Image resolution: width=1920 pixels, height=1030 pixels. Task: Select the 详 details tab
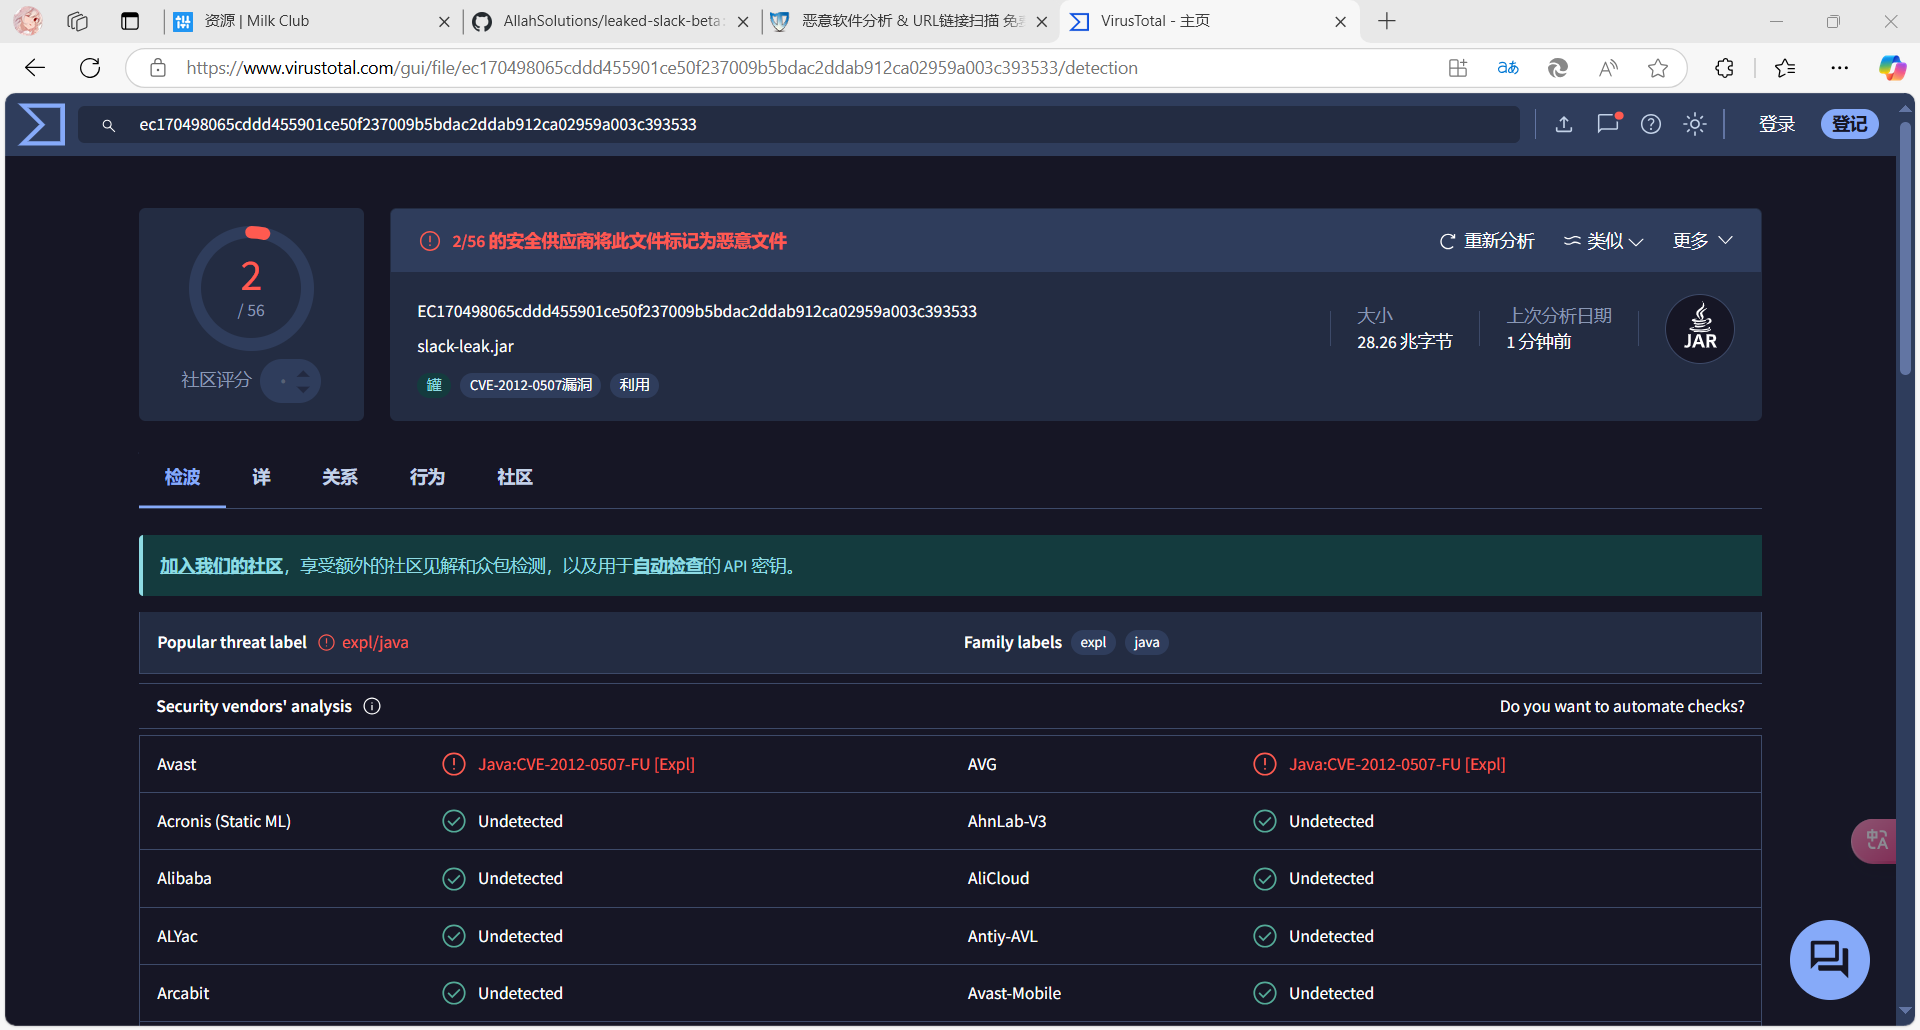pyautogui.click(x=262, y=477)
